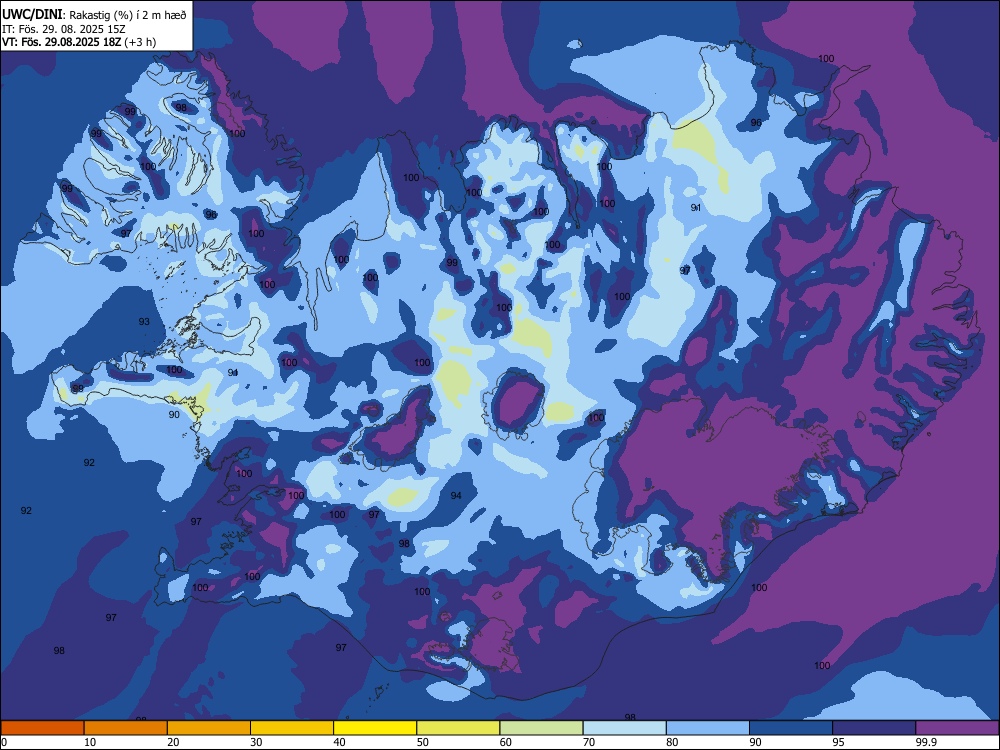Click the "70" legend scale value

[x=589, y=742]
